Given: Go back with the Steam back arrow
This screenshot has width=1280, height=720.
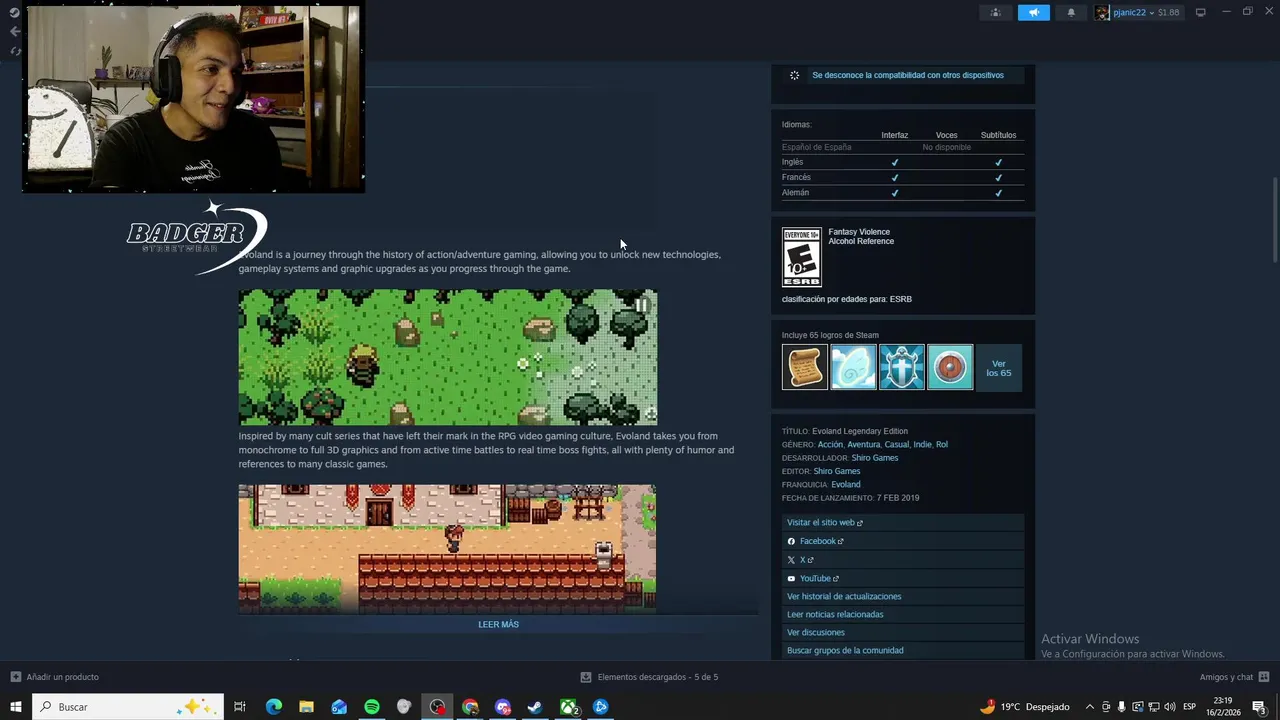Looking at the screenshot, I should click(14, 31).
